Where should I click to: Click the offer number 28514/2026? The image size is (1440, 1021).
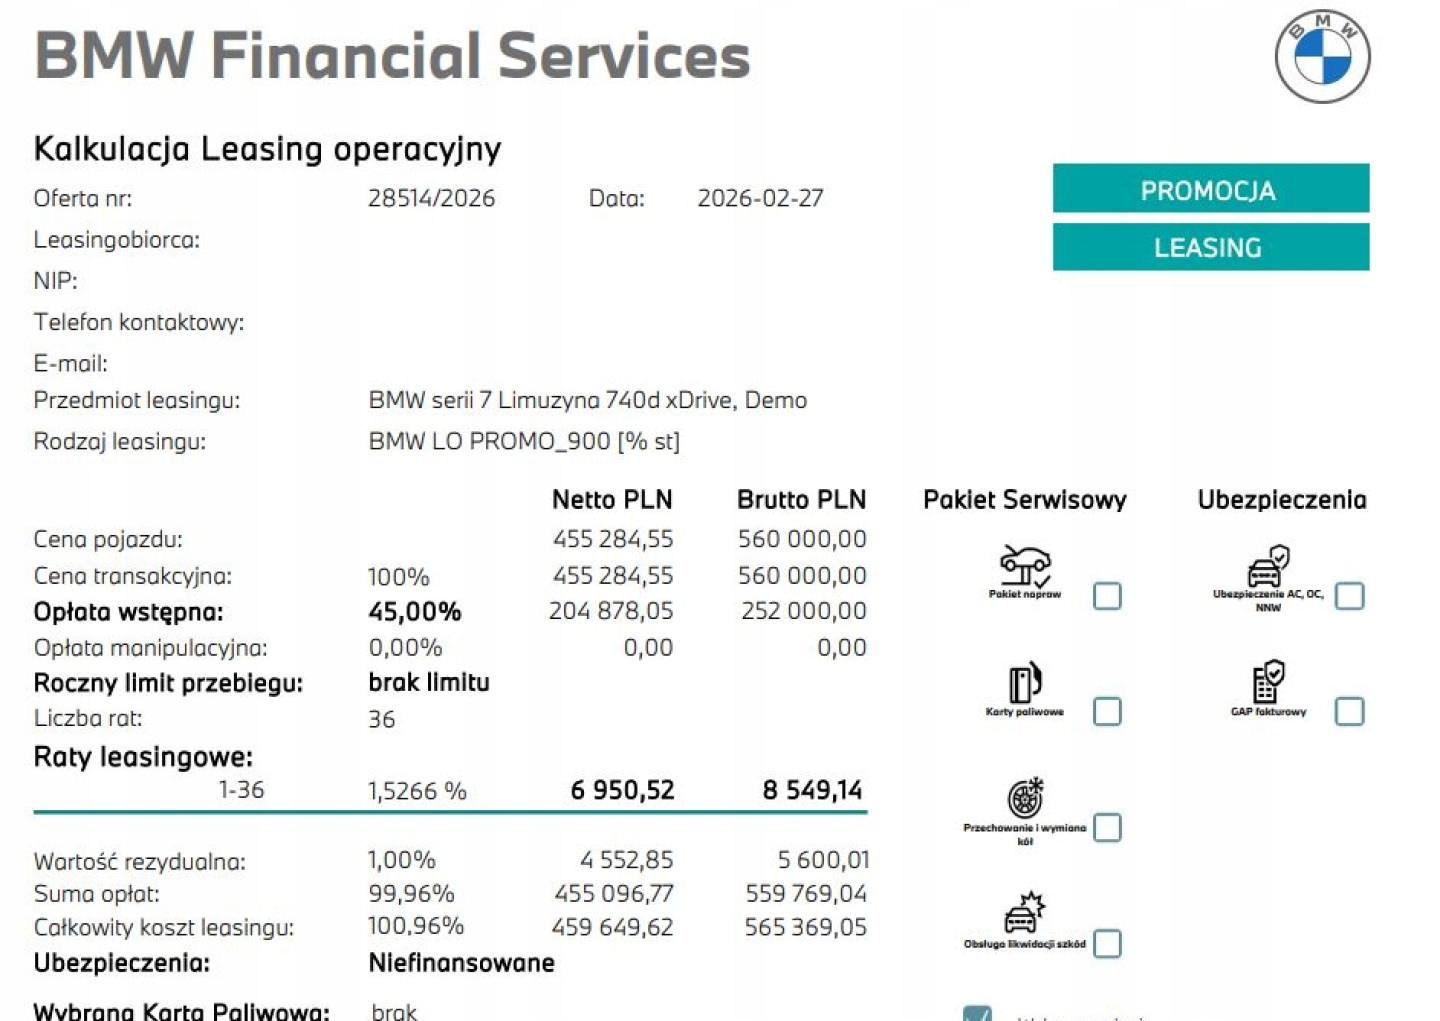click(x=431, y=198)
